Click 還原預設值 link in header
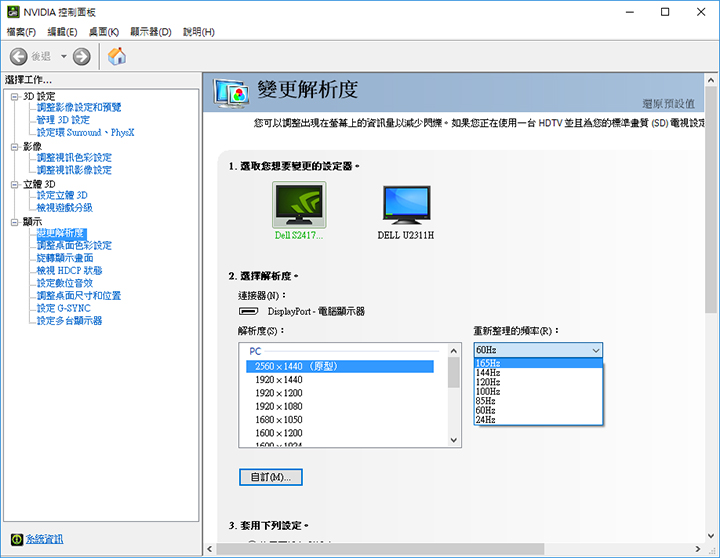This screenshot has height=558, width=720. (669, 104)
